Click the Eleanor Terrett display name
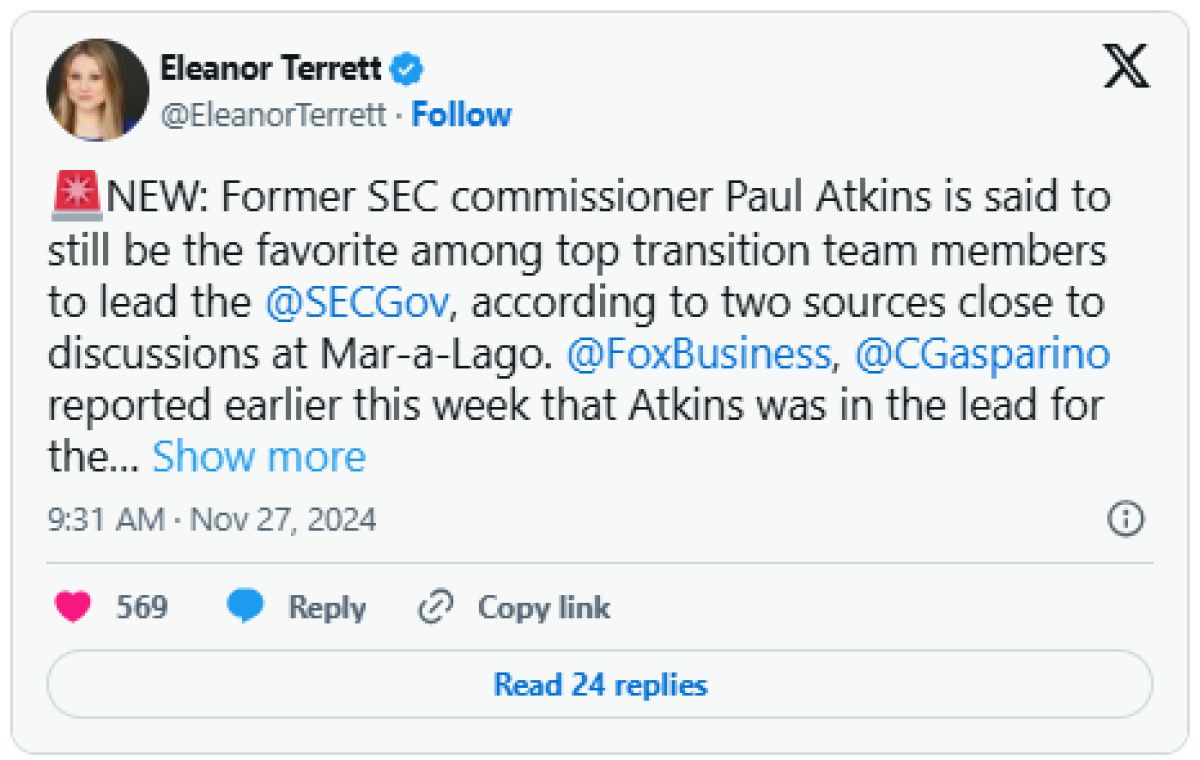The image size is (1200, 760). [270, 69]
